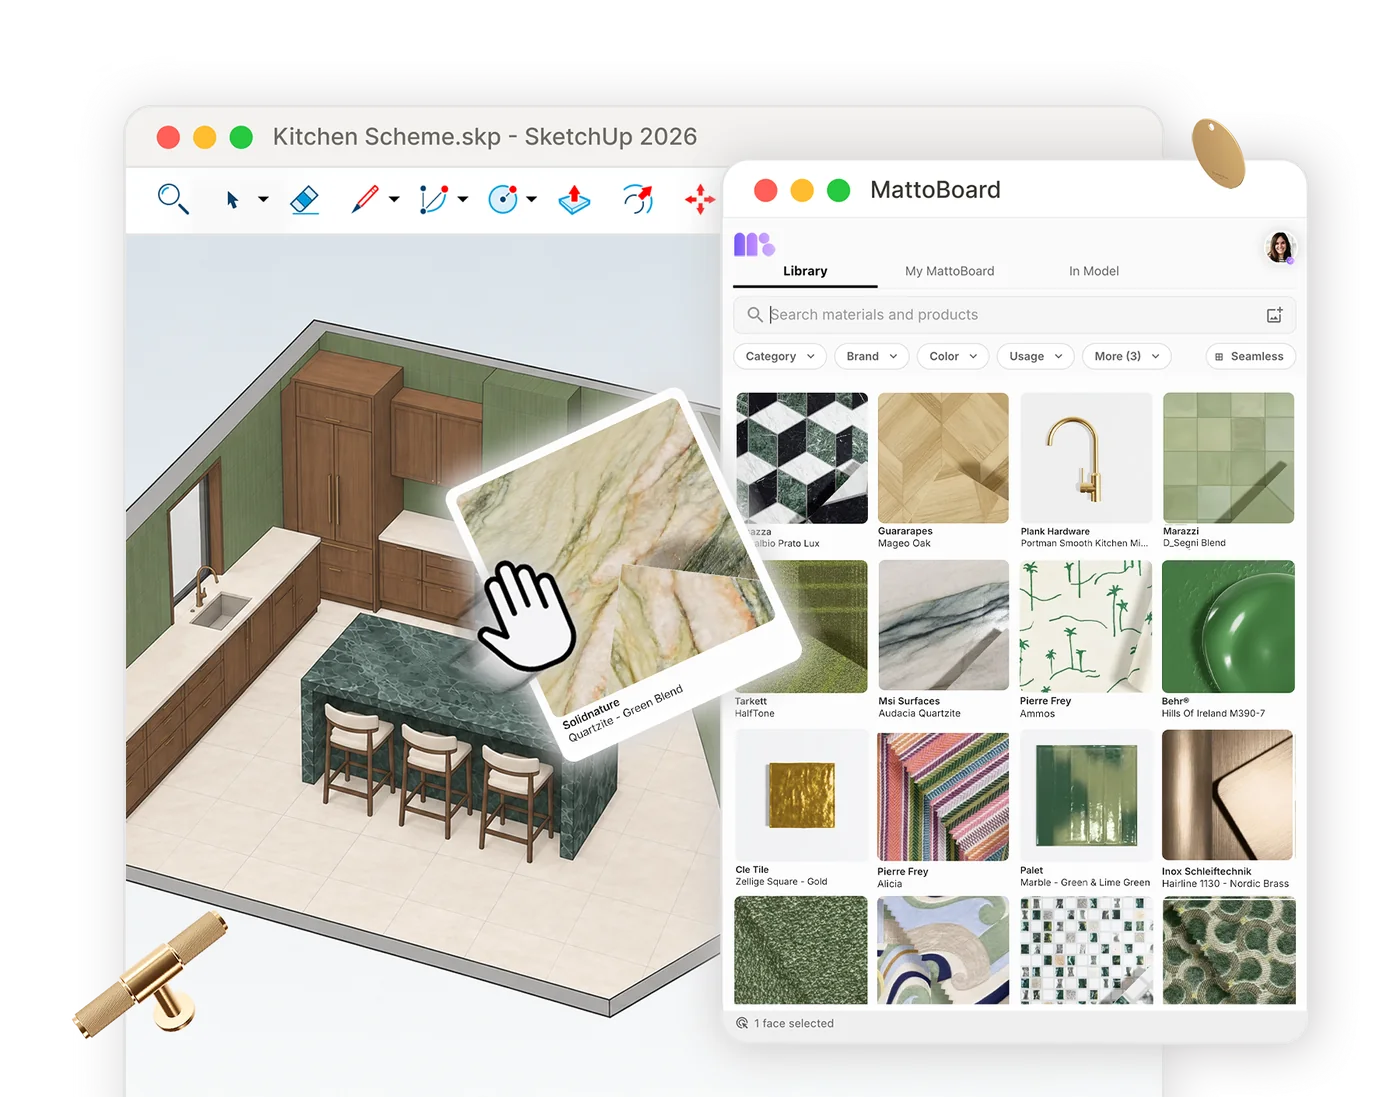
Task: Switch to the My MattoBoard tab
Action: pyautogui.click(x=949, y=271)
